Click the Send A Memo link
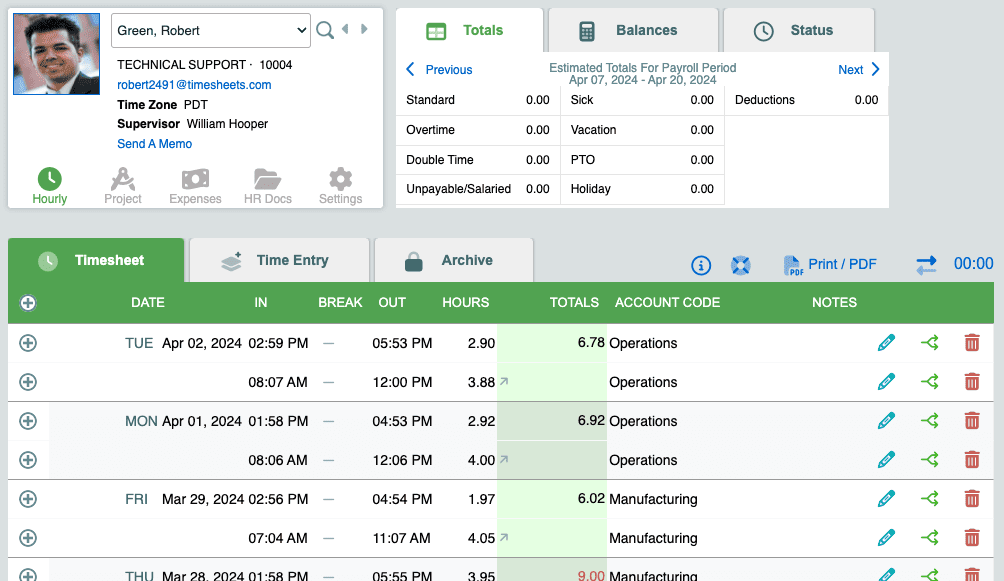 click(x=154, y=143)
